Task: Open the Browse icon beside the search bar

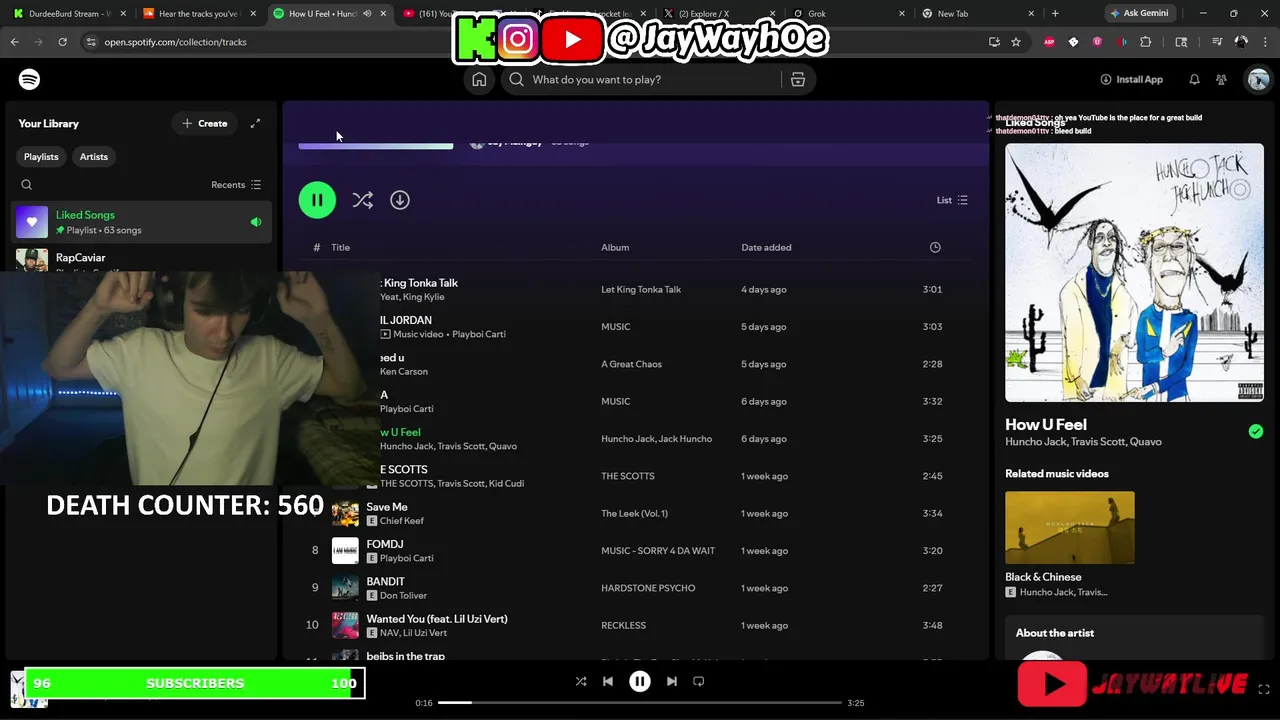Action: tap(798, 79)
